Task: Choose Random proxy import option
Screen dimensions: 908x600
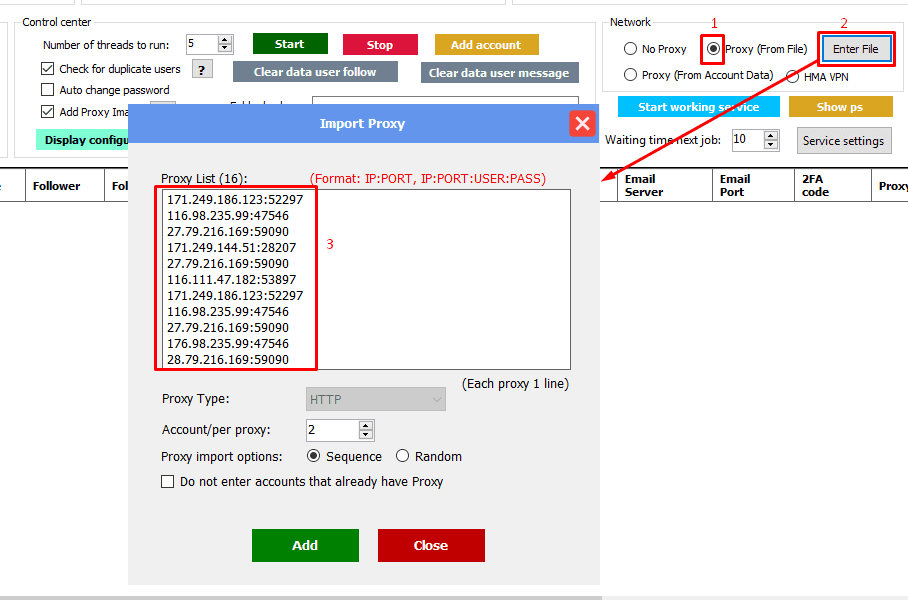Action: [x=403, y=456]
